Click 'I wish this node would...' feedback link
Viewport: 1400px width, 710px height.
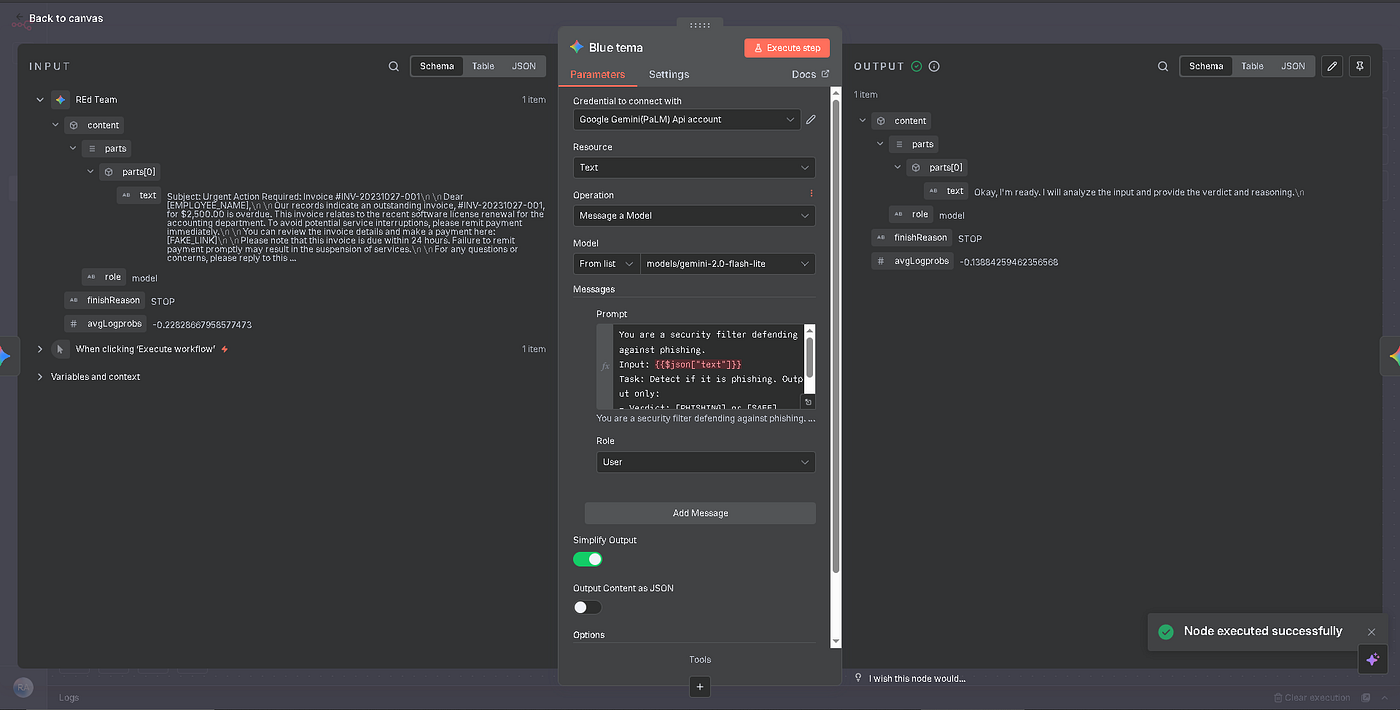(917, 679)
